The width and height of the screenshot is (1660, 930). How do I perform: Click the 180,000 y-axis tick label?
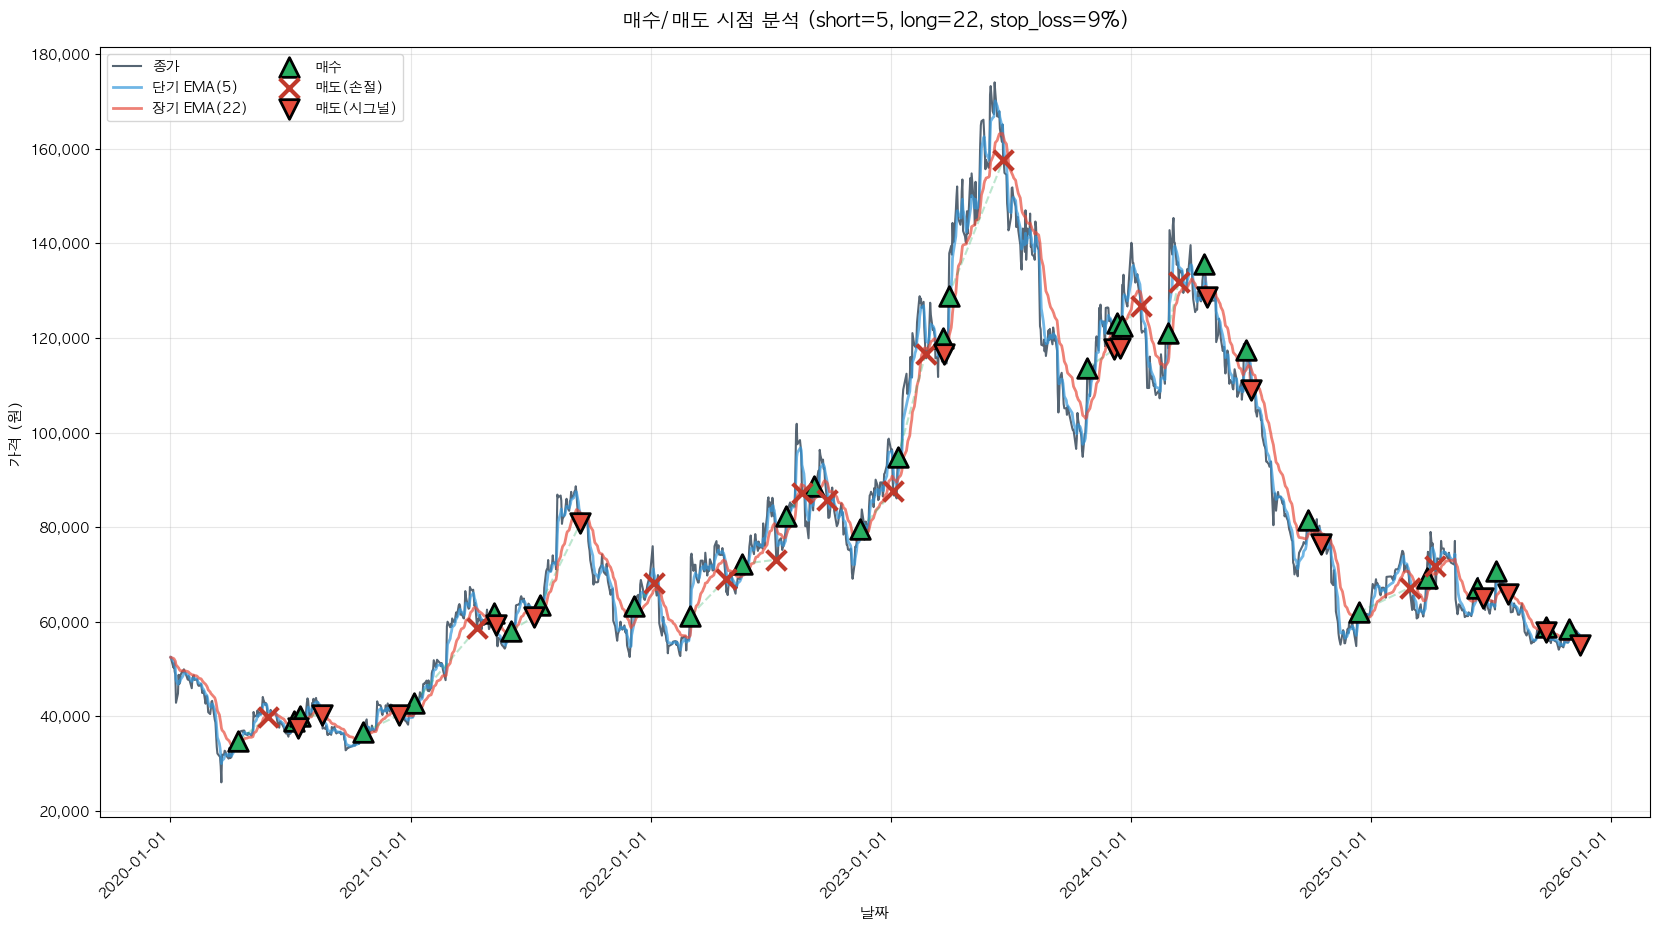[x=62, y=55]
